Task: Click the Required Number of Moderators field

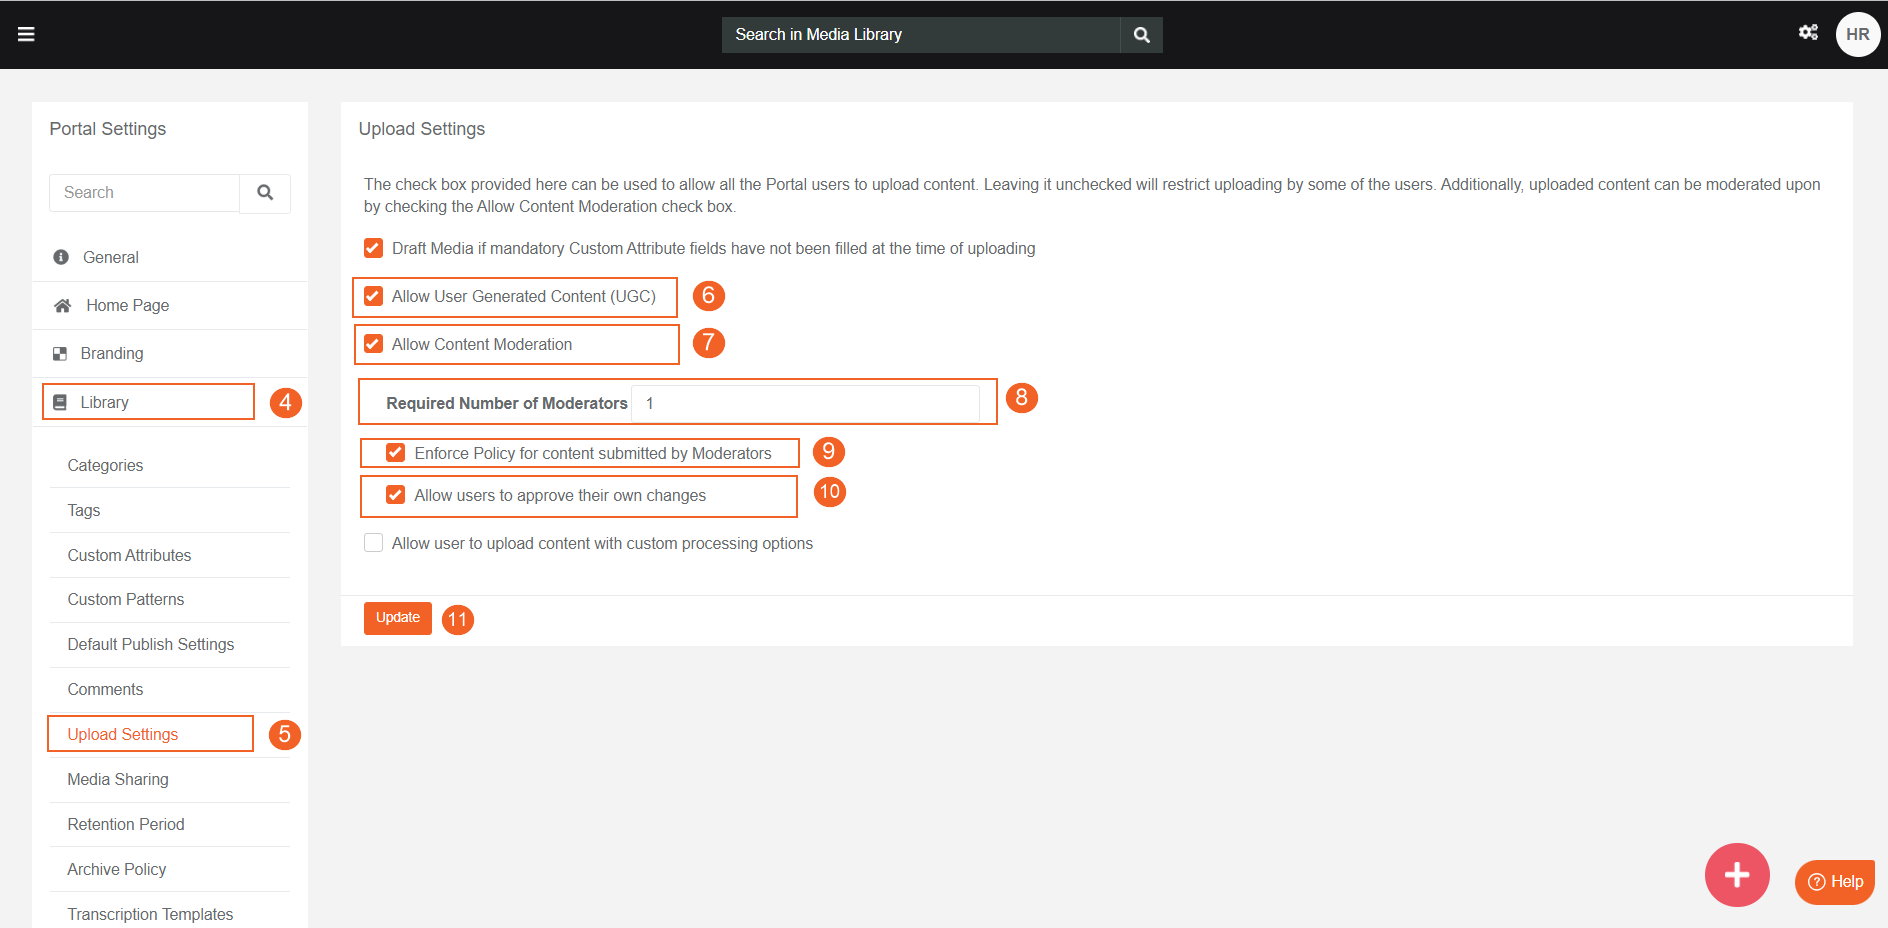Action: click(x=805, y=404)
